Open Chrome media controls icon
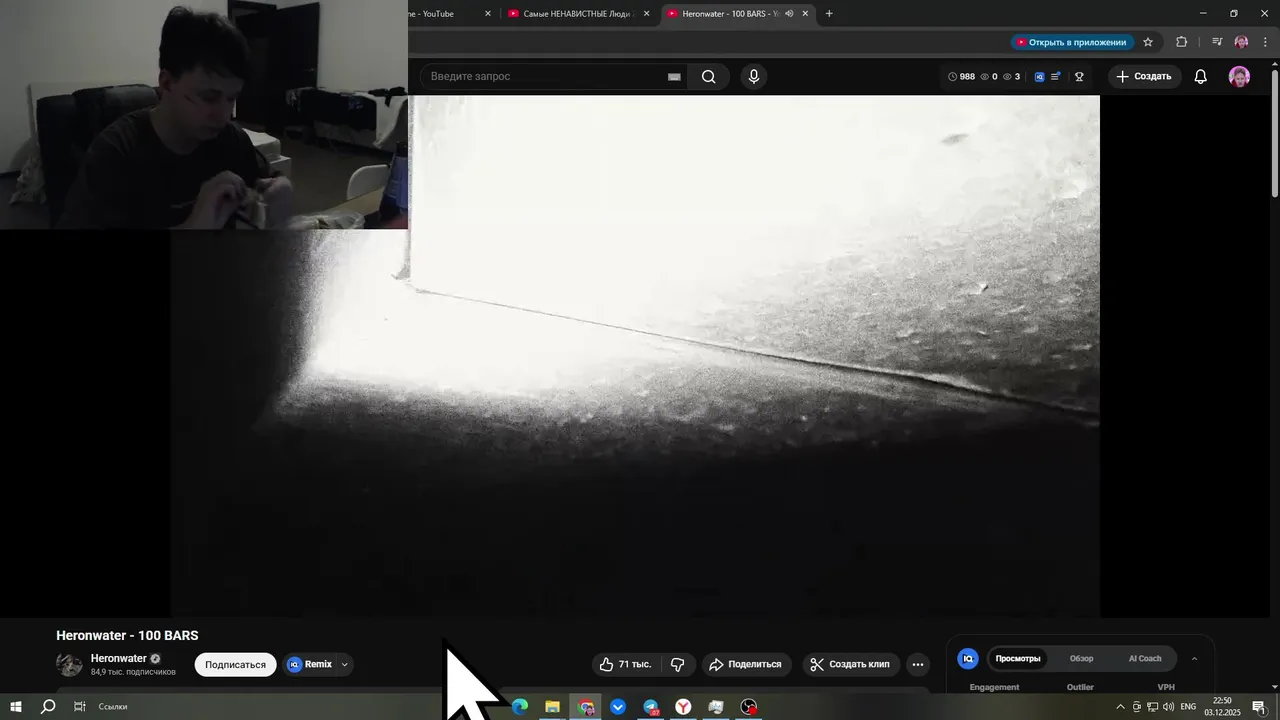Image resolution: width=1280 pixels, height=720 pixels. (x=1217, y=42)
